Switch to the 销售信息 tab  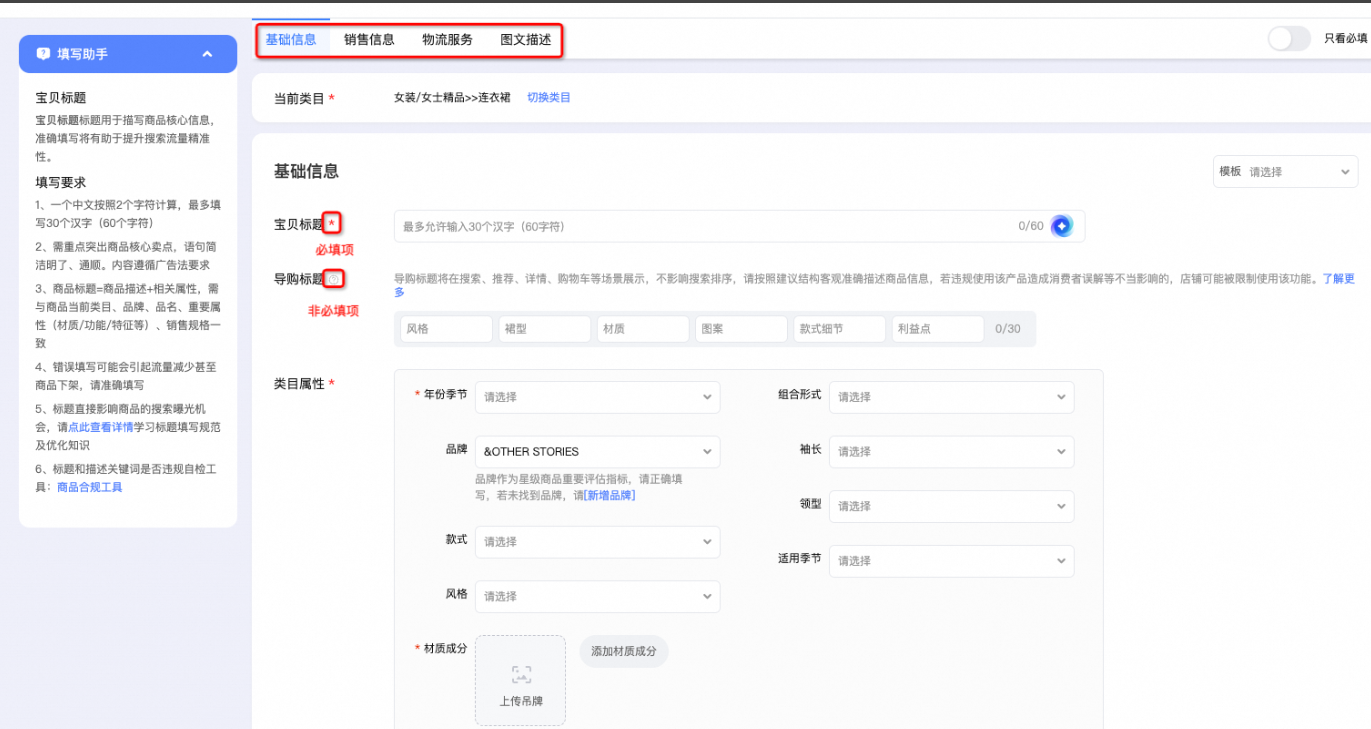coord(369,40)
